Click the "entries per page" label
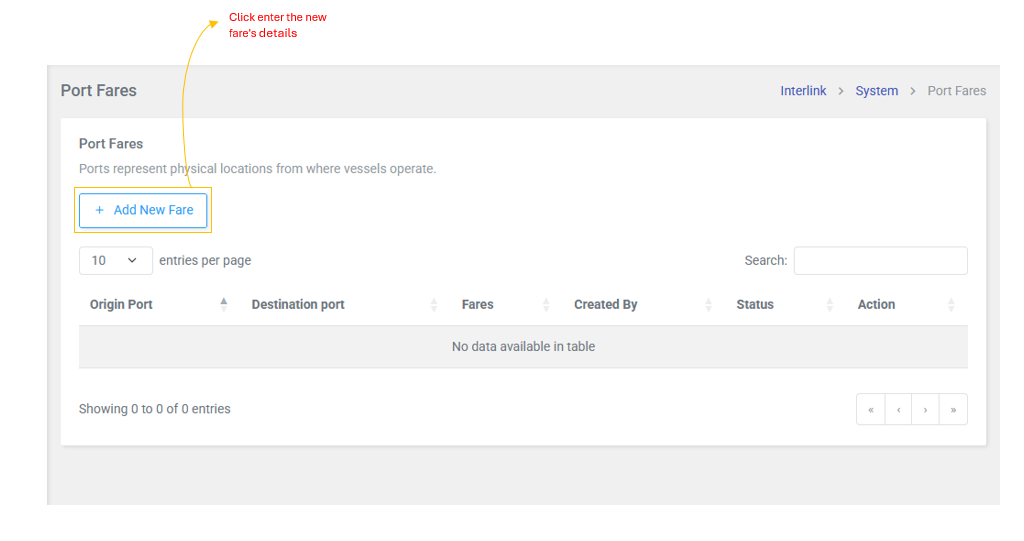This screenshot has width=1024, height=541. pyautogui.click(x=205, y=261)
